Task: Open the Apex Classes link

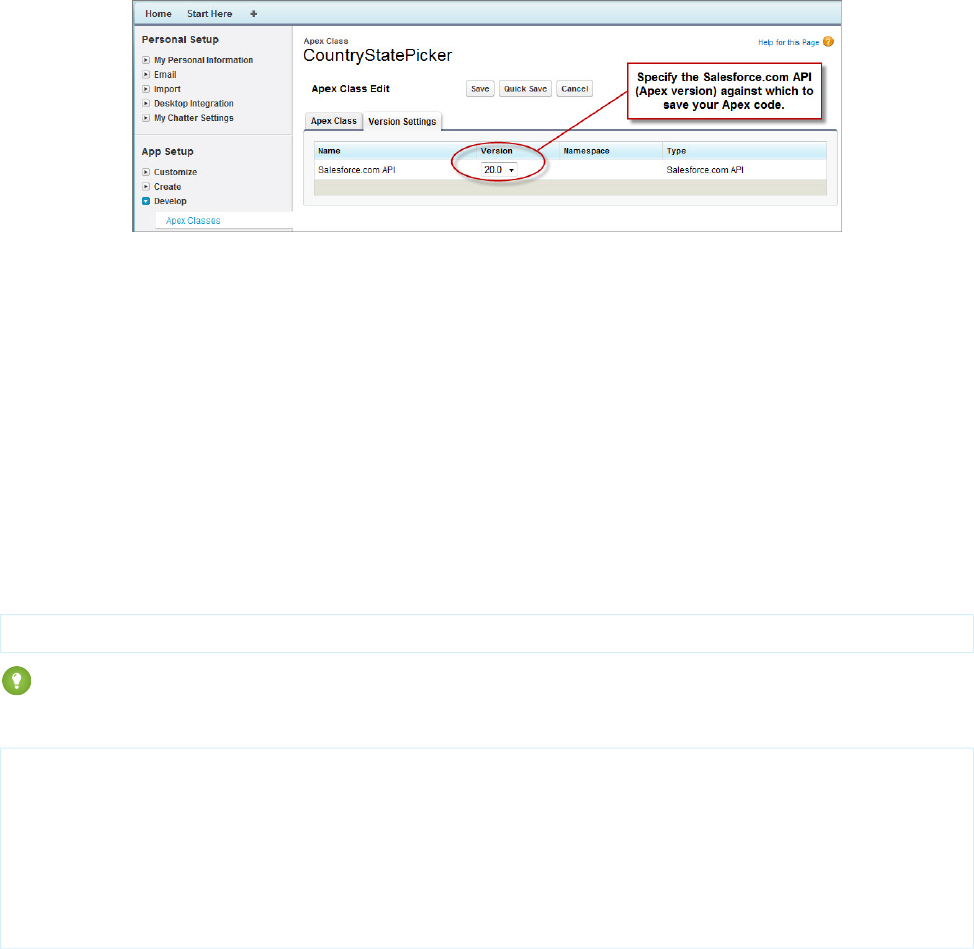Action: [193, 220]
